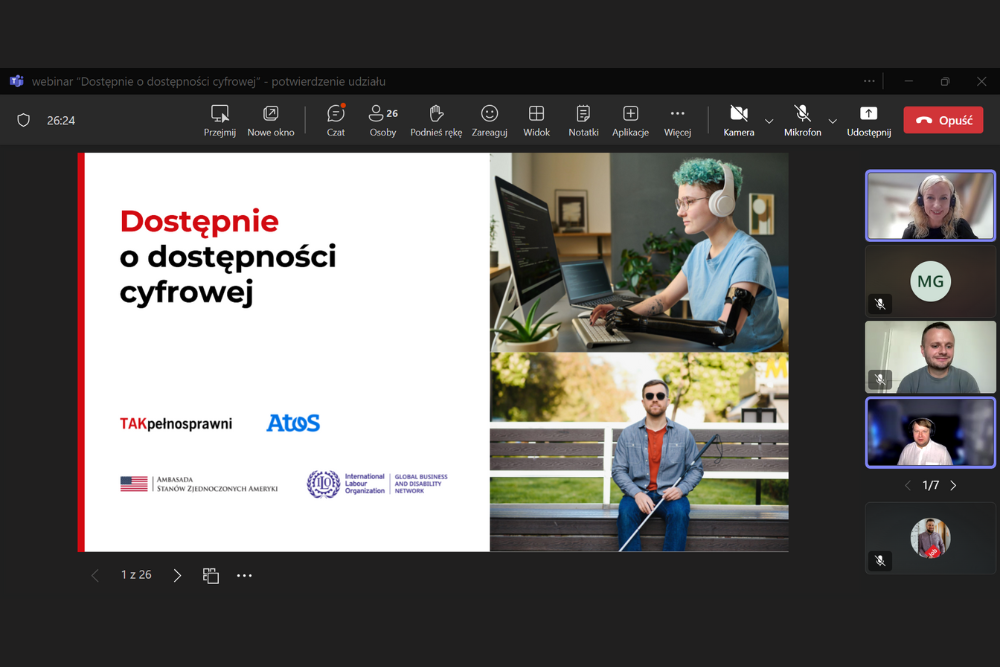The image size is (1000, 667).
Task: Open meeting Notatki
Action: [583, 121]
